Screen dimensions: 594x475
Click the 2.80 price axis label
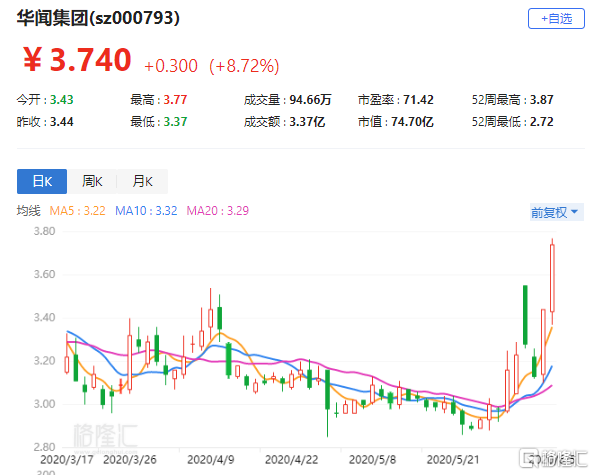pos(44,447)
